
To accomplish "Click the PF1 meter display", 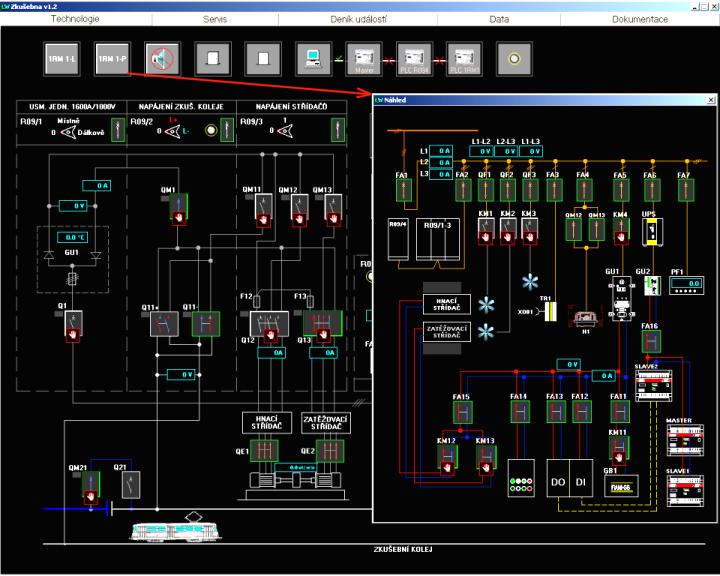I will pyautogui.click(x=684, y=285).
